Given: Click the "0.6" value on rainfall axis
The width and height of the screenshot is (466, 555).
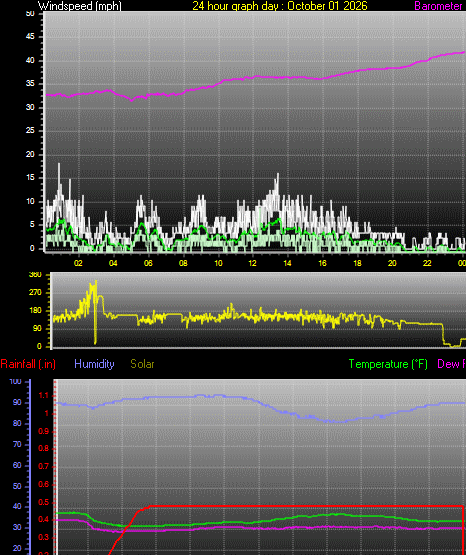Looking at the screenshot, I should click(x=44, y=484).
